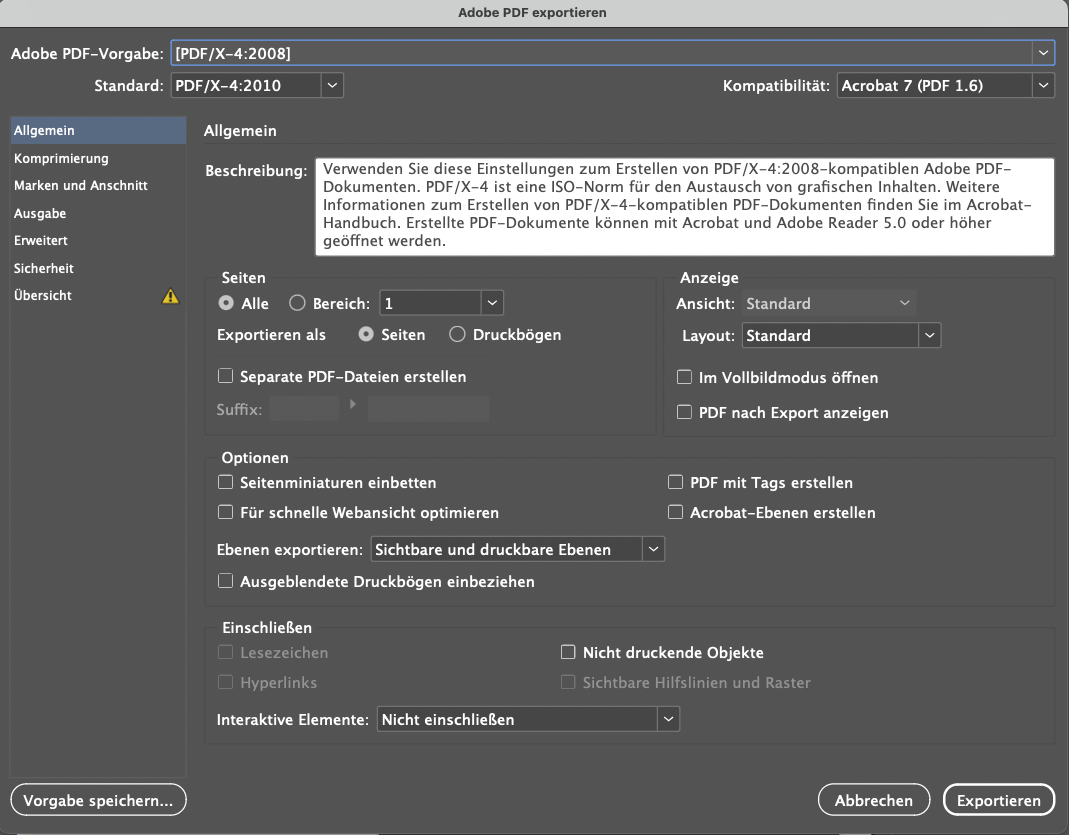Check PDF mit Tags erstellen

676,483
